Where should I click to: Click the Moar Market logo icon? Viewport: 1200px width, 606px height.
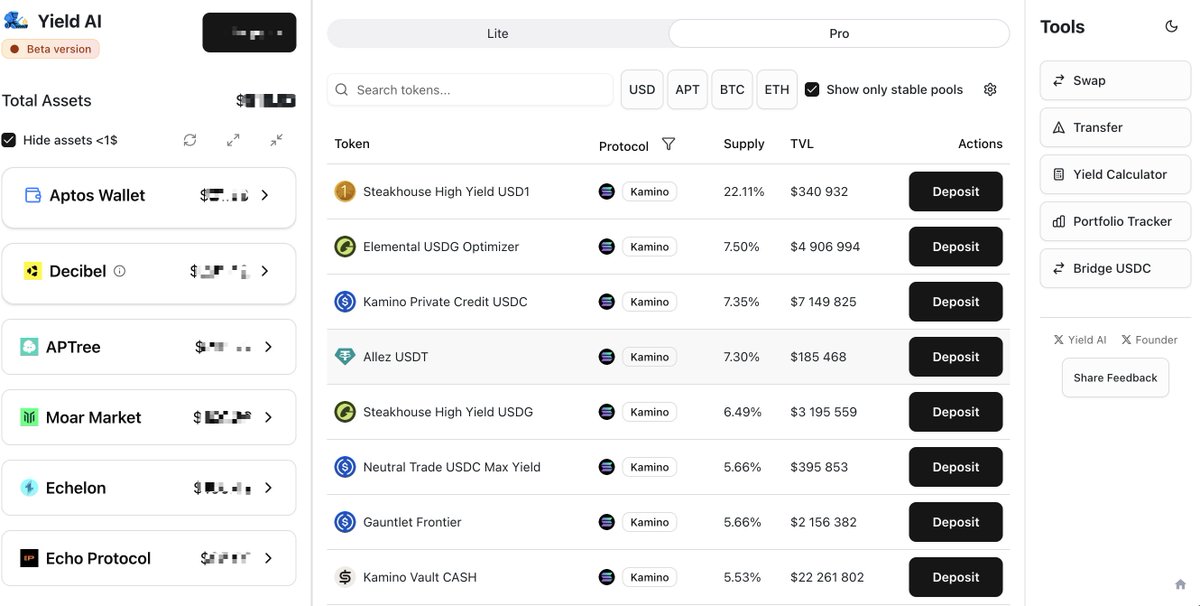pos(29,417)
